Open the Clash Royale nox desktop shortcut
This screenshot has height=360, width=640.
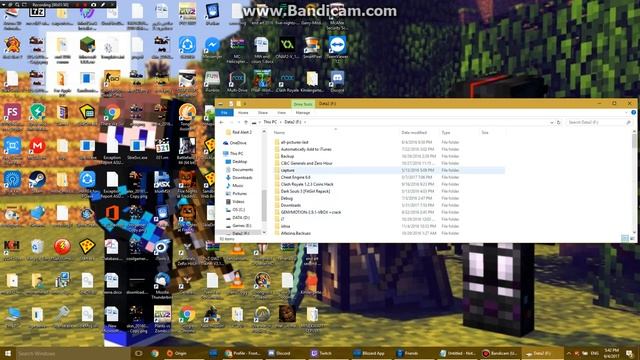coord(287,80)
